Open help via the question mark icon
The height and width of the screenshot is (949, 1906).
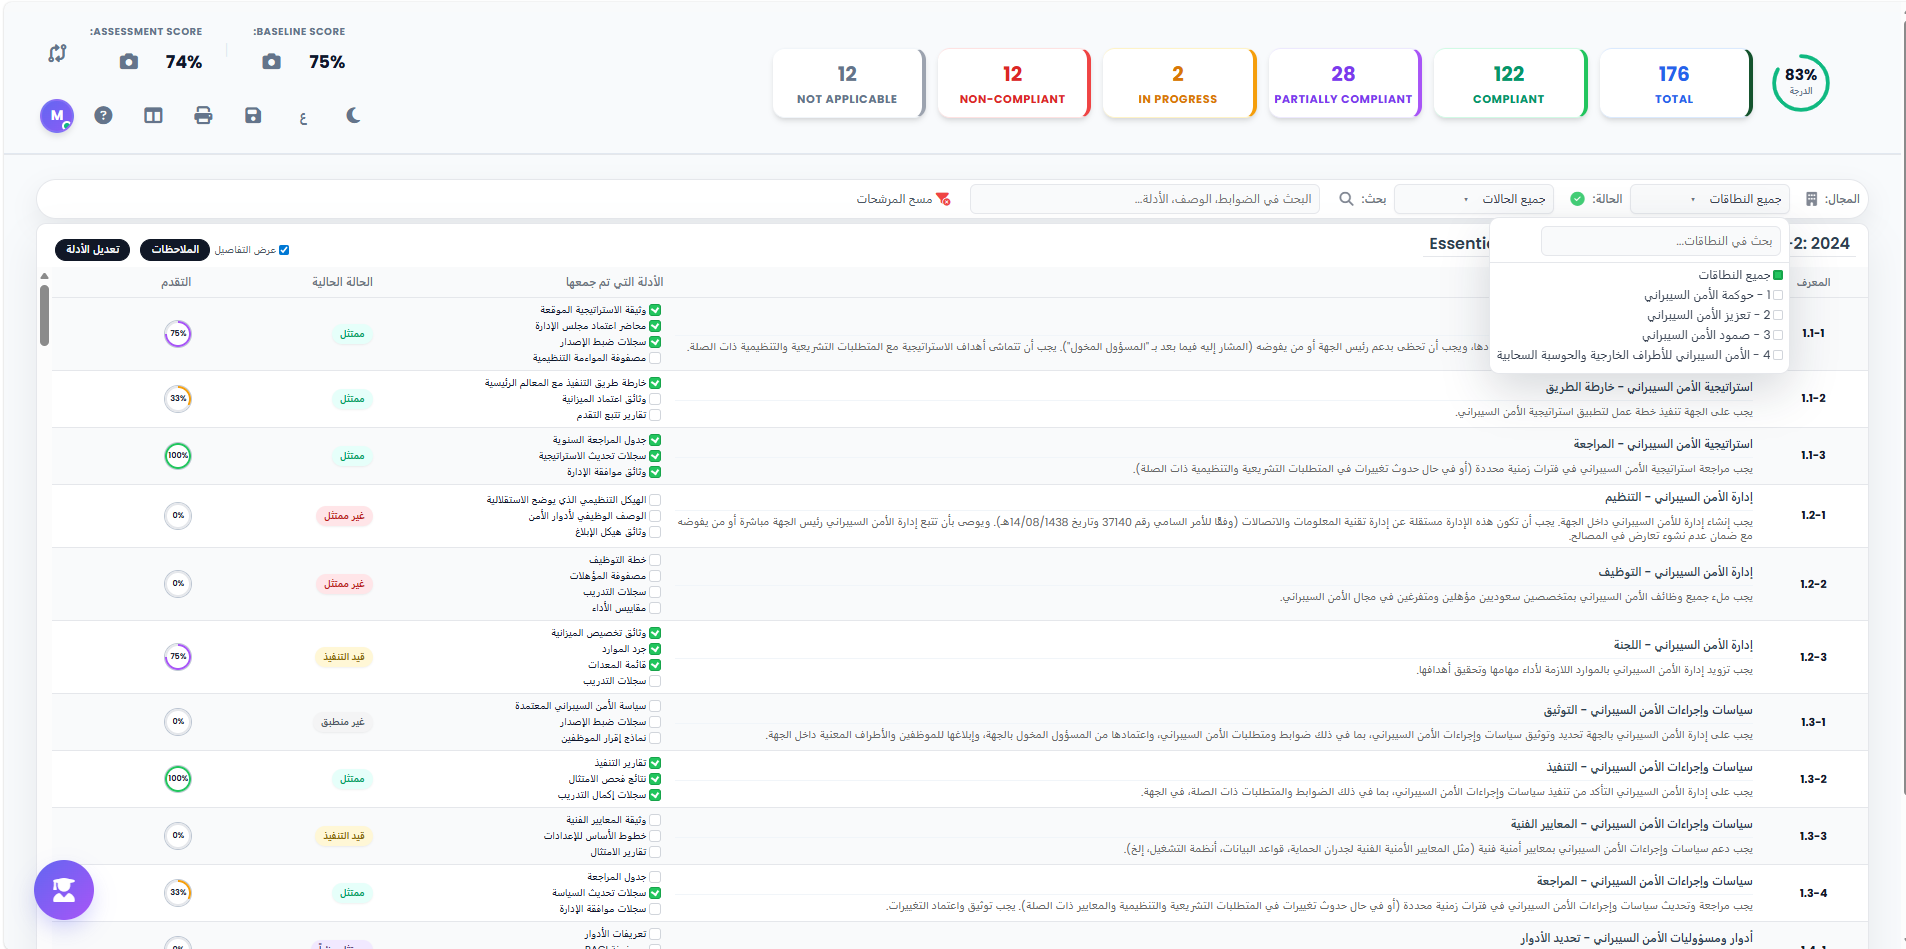point(104,115)
